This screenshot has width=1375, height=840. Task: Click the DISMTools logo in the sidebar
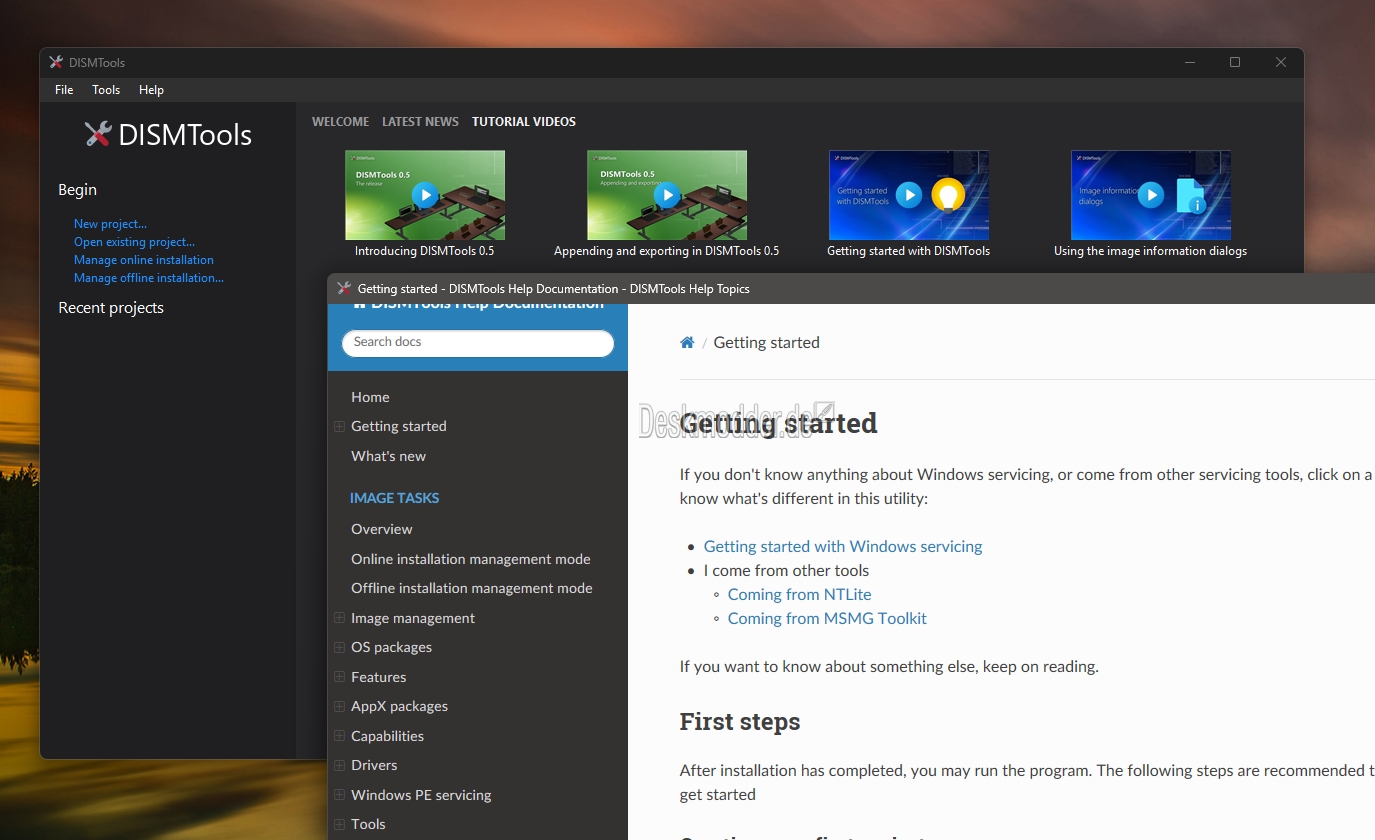tap(168, 135)
